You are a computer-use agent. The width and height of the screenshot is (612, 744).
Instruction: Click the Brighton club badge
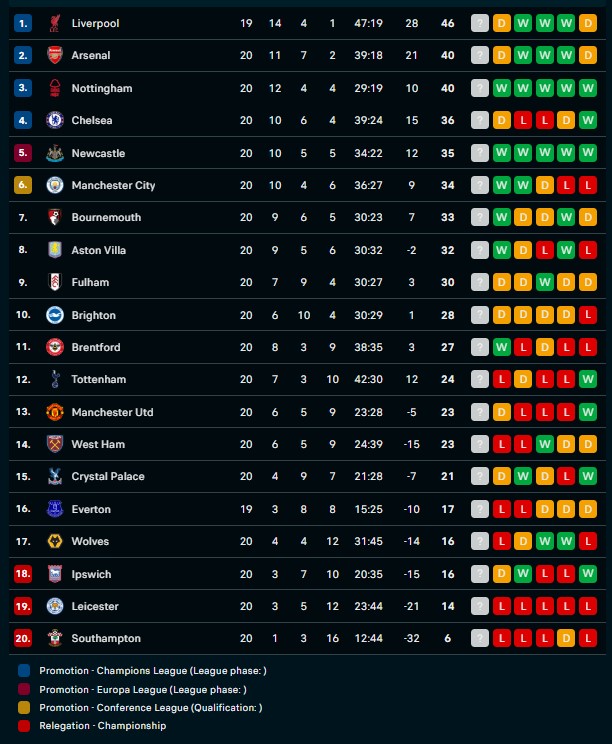point(55,315)
